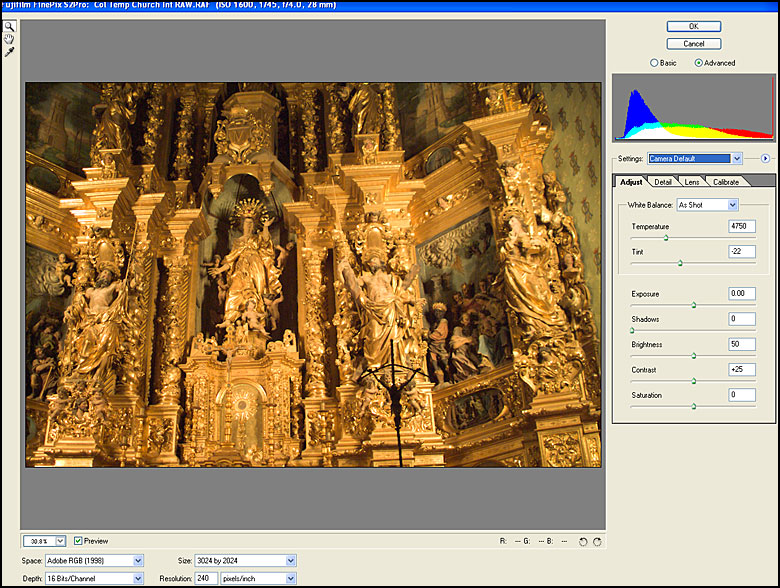Click the Tint value field -22
The height and width of the screenshot is (588, 780).
click(x=742, y=252)
